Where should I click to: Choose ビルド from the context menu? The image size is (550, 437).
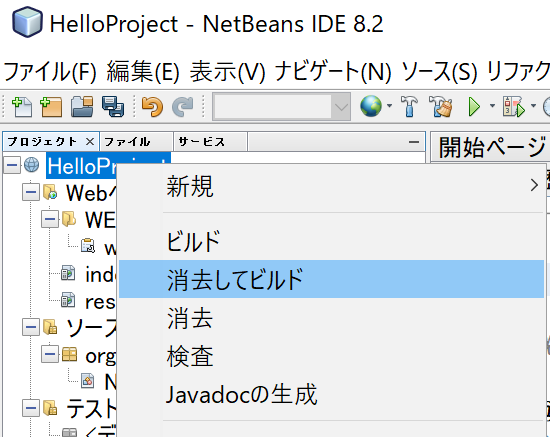click(x=331, y=241)
